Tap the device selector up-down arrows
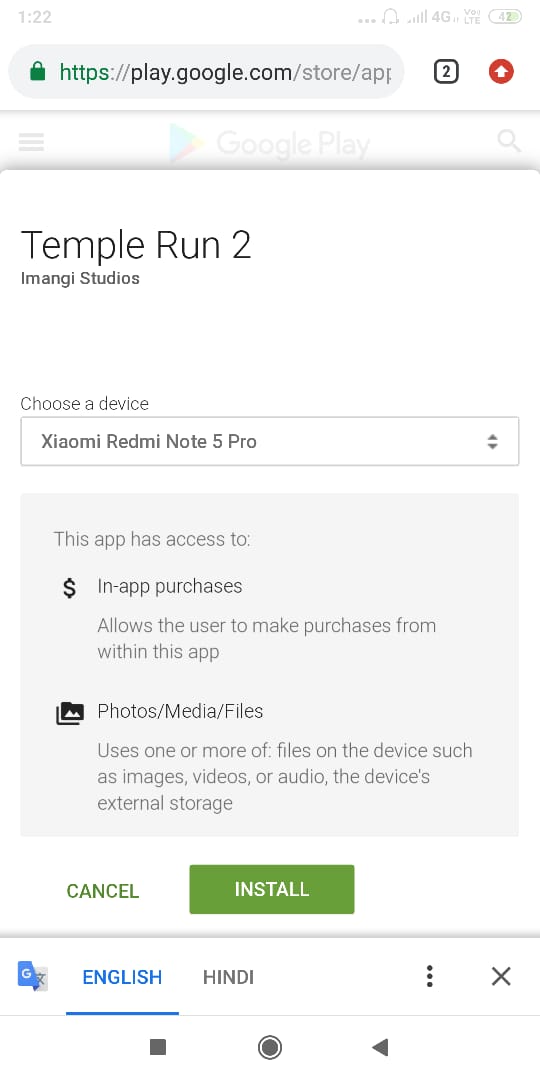 point(492,442)
